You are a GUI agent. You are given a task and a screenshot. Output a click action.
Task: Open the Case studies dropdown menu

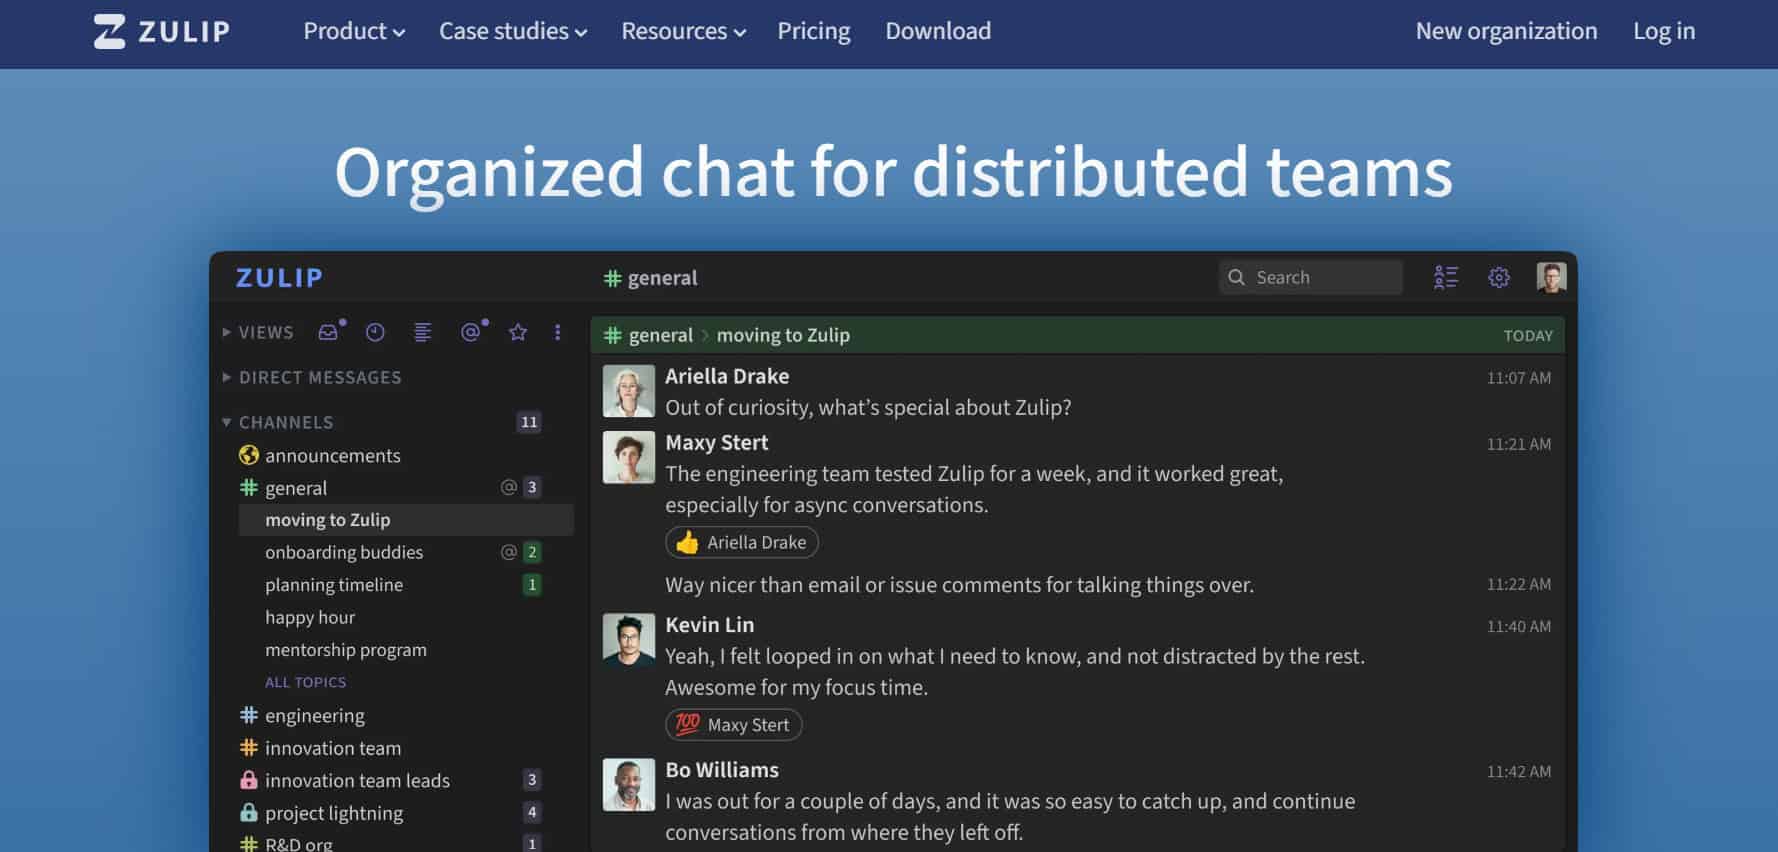513,31
